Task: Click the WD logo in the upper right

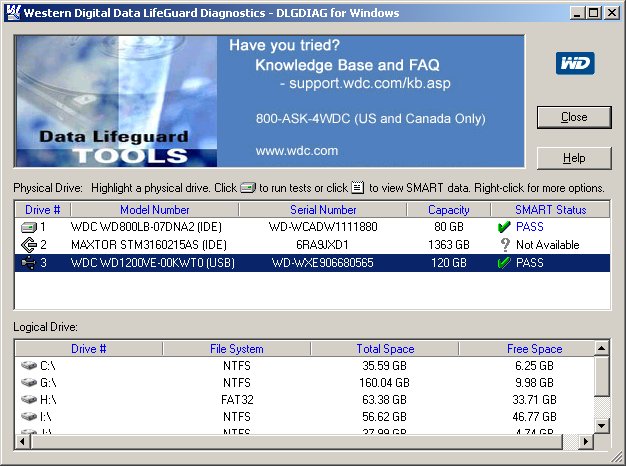Action: 575,63
